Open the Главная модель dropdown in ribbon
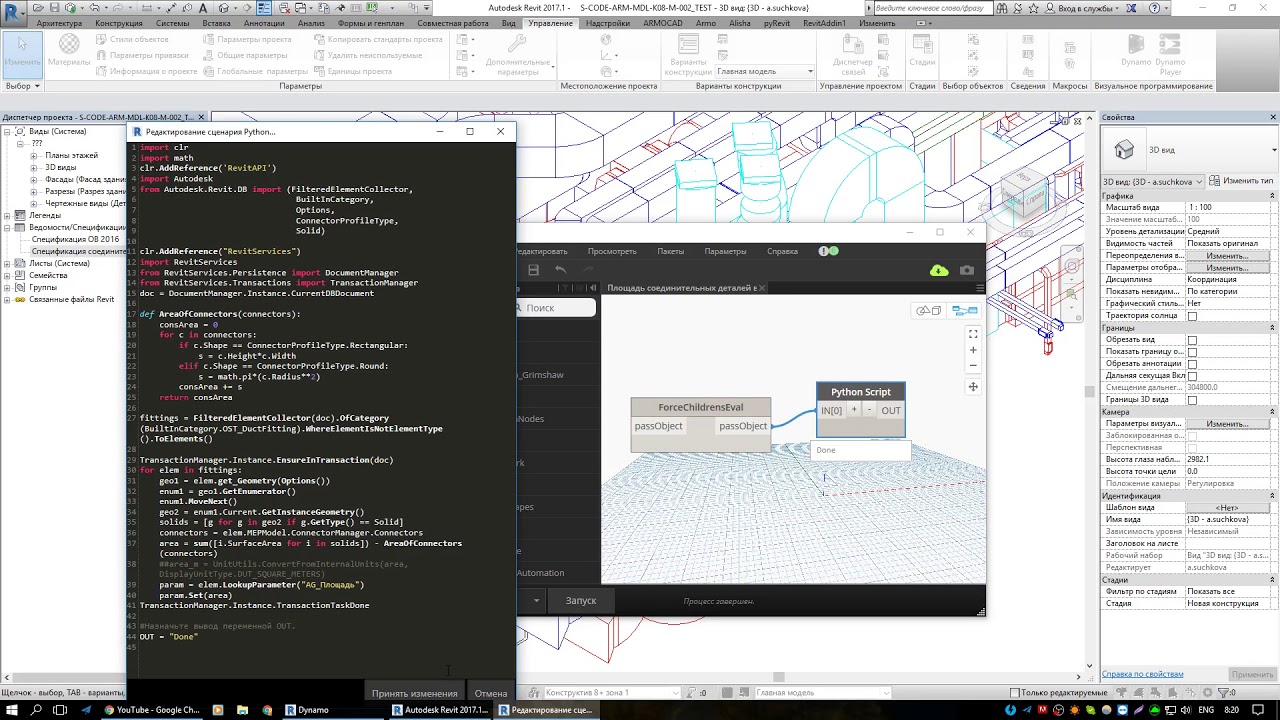Screen dimensions: 1280x720 pyautogui.click(x=766, y=71)
